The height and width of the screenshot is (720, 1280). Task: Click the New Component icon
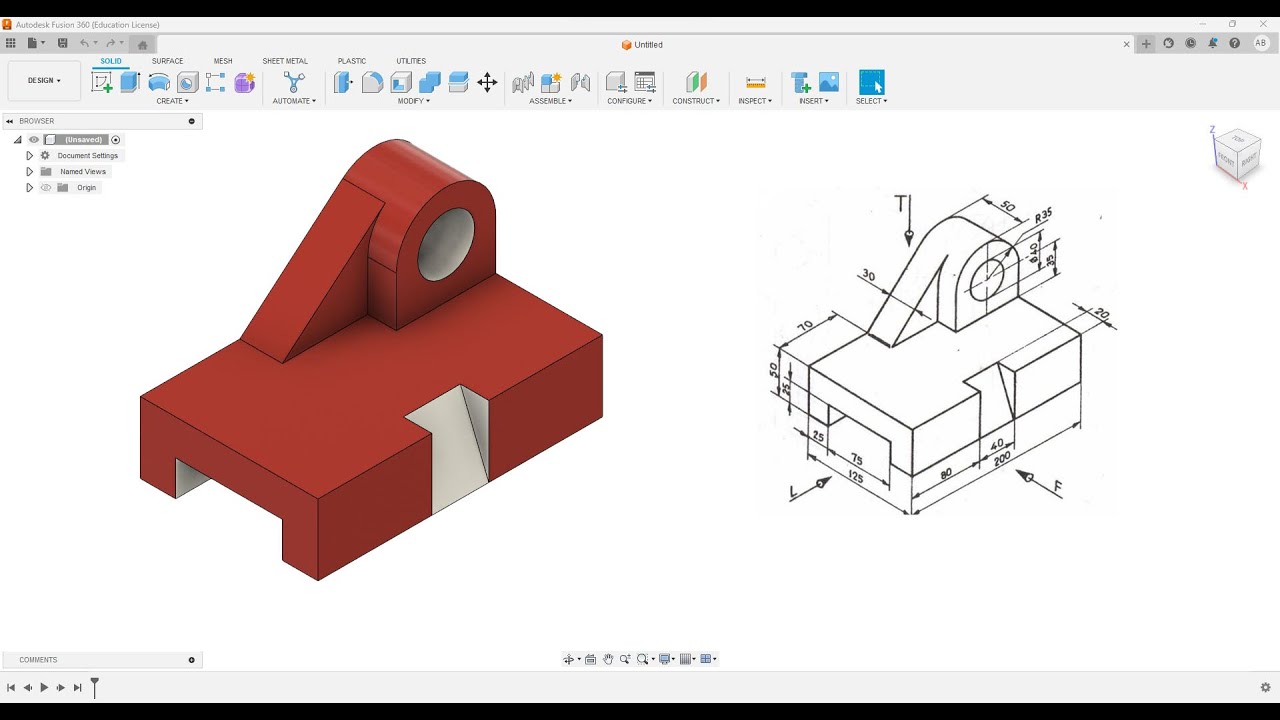point(551,83)
